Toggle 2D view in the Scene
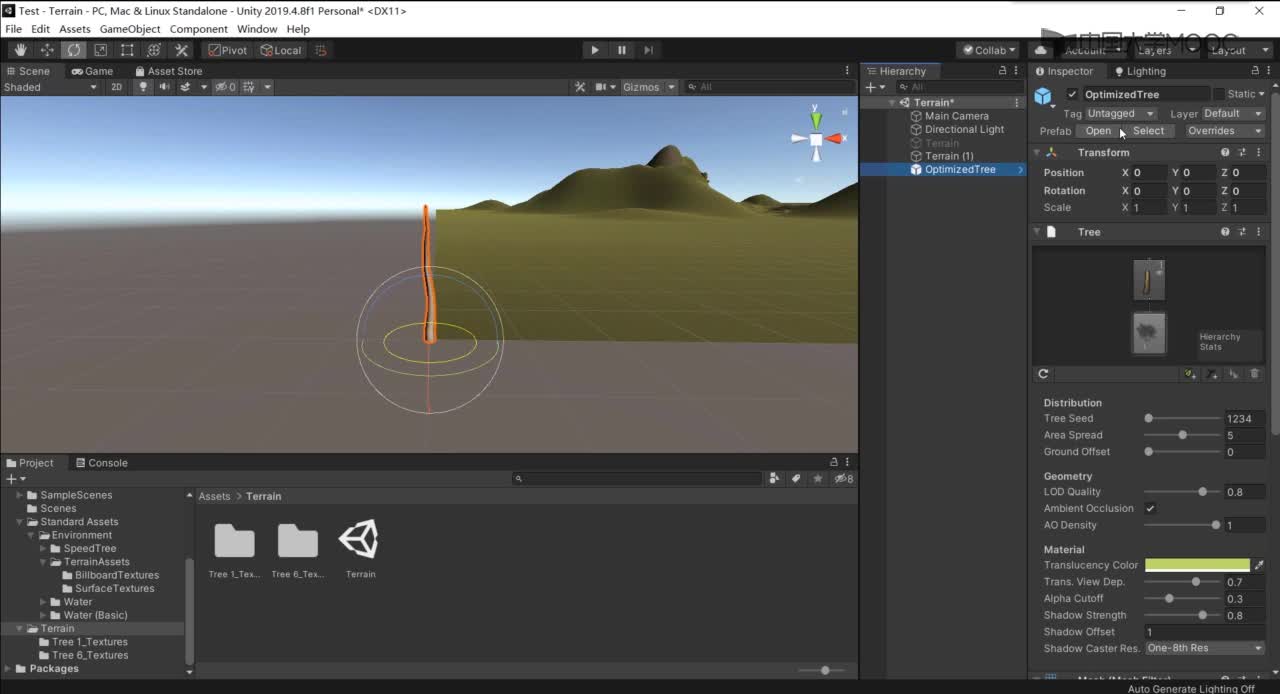1280x694 pixels. [117, 87]
